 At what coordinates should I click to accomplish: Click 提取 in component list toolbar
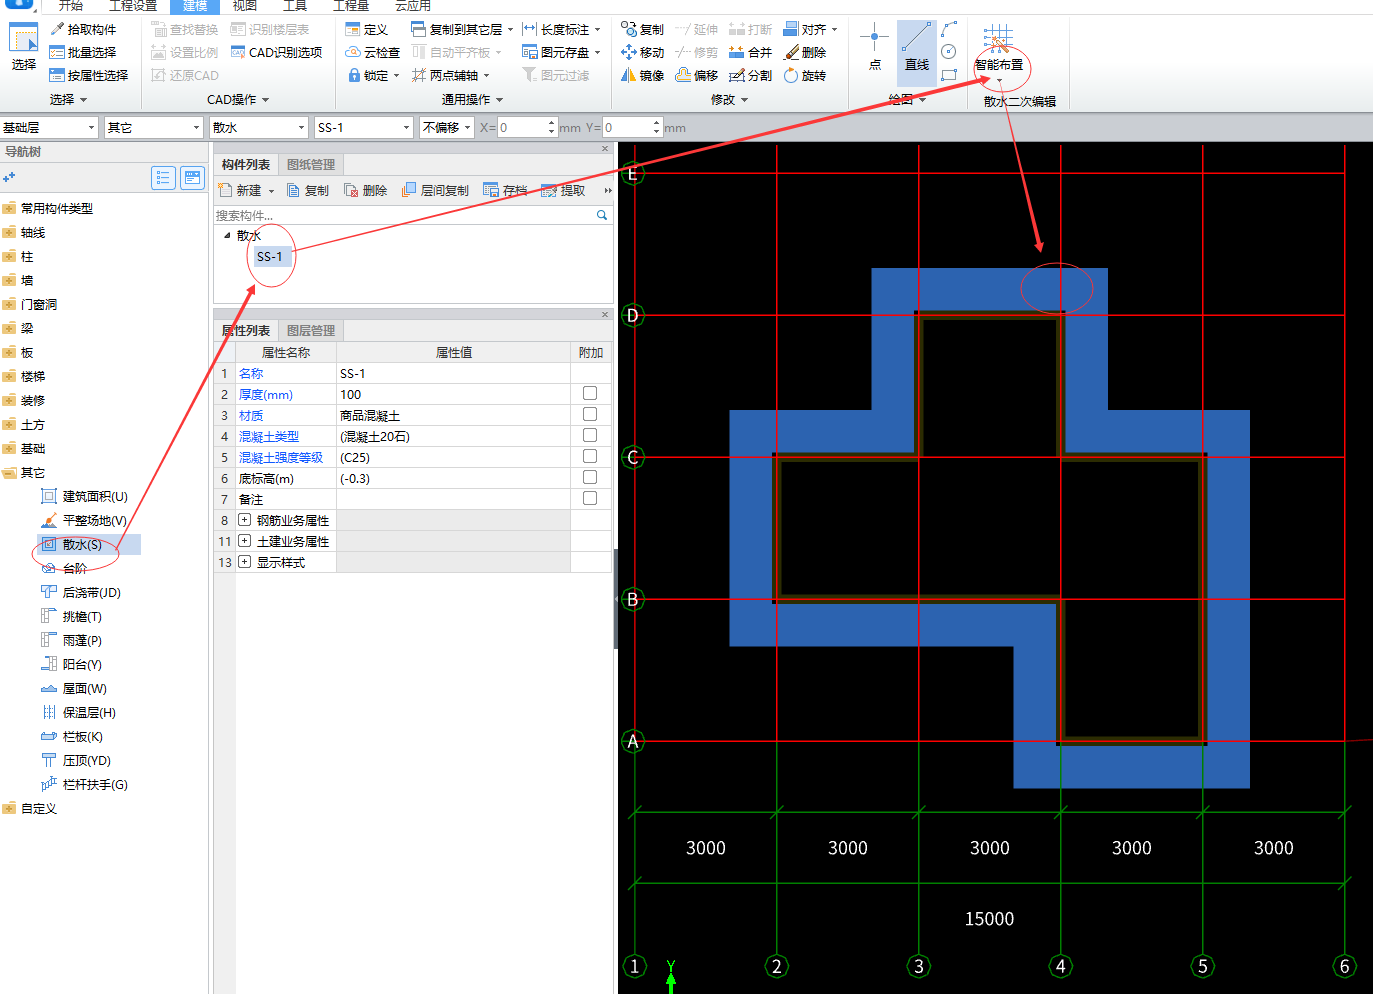point(563,190)
